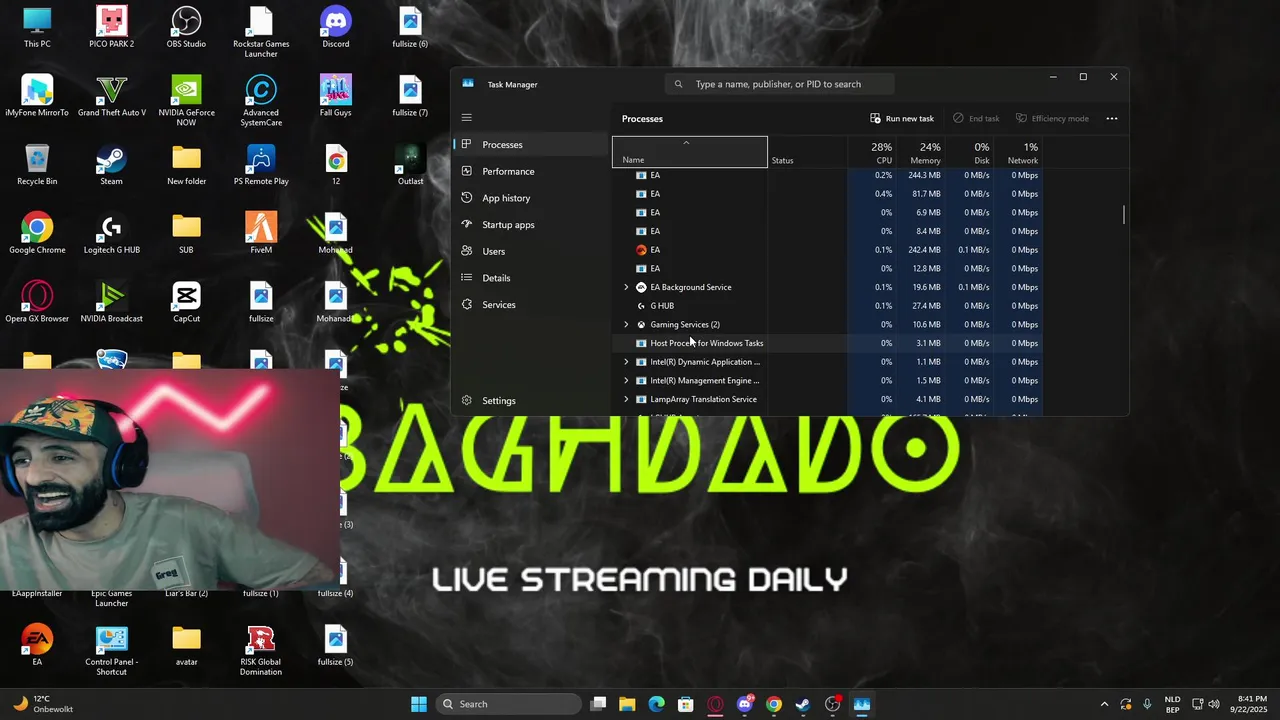1280x720 pixels.
Task: Expand Intel(R) Dynamic Application process
Action: (x=626, y=362)
